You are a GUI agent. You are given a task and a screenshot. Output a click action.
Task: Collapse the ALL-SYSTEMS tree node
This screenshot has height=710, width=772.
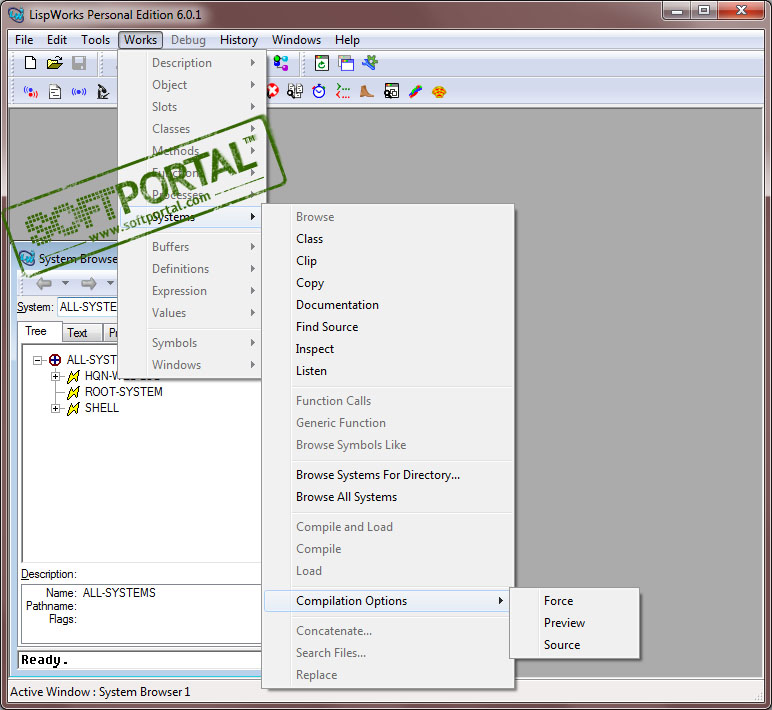coord(37,360)
